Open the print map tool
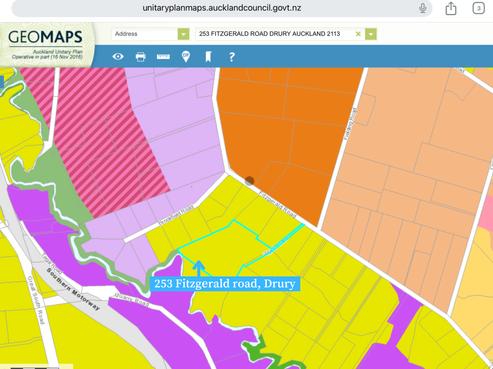The width and height of the screenshot is (493, 369). (x=141, y=57)
